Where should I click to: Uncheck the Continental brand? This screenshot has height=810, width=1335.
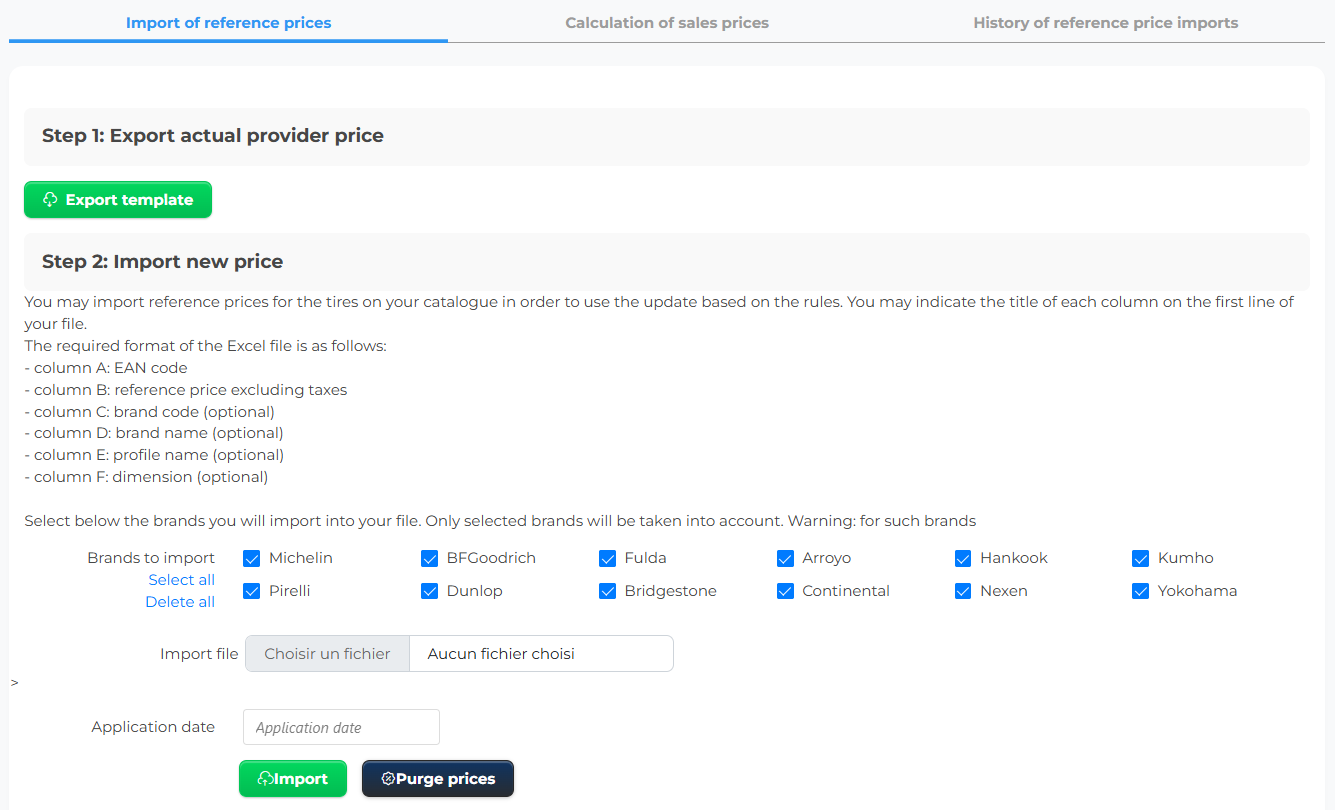point(785,591)
